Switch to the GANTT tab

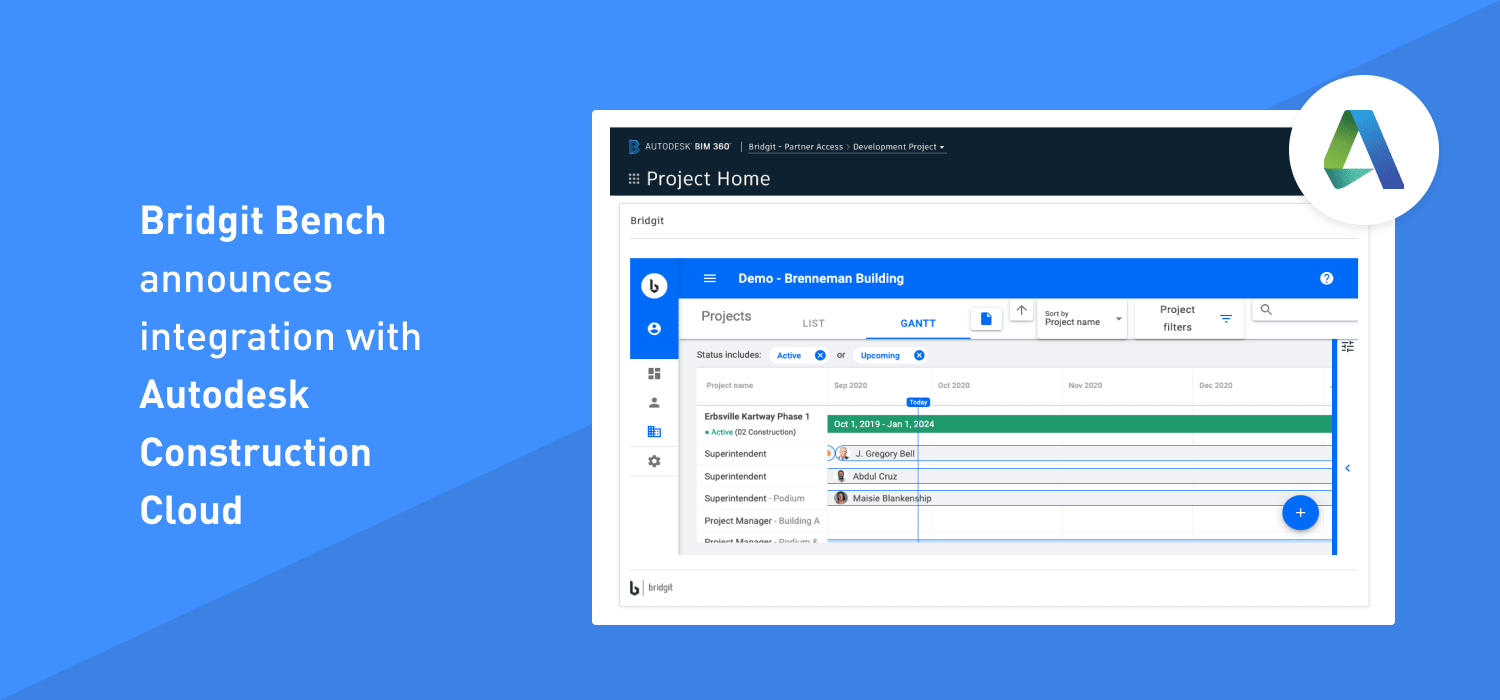tap(918, 324)
